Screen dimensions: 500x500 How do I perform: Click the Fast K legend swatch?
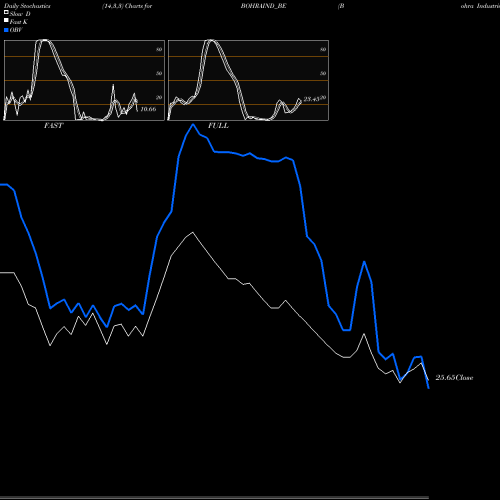click(6, 21)
